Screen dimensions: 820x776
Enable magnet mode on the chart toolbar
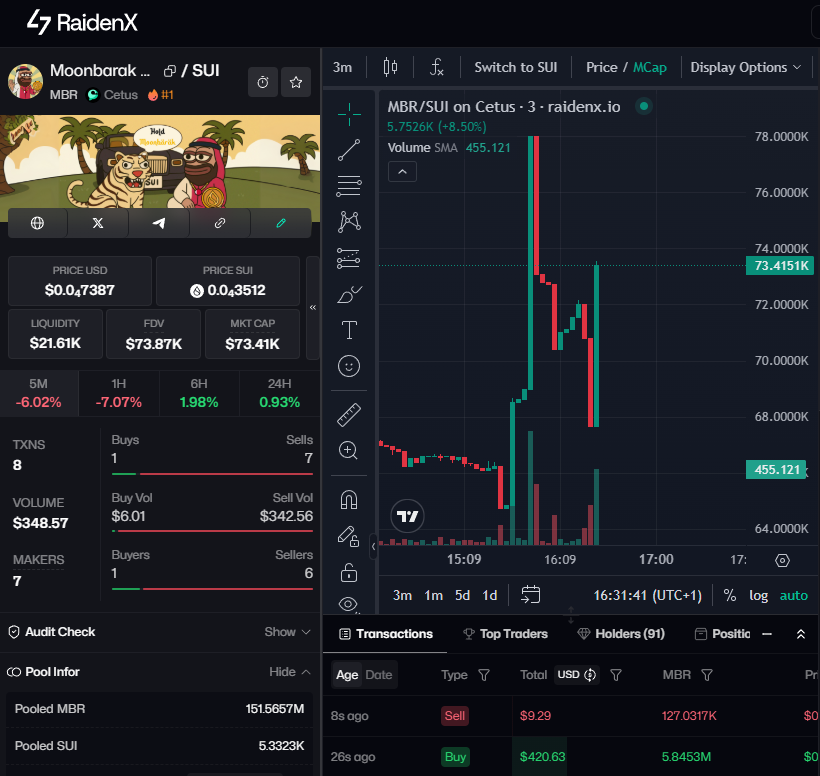348,497
